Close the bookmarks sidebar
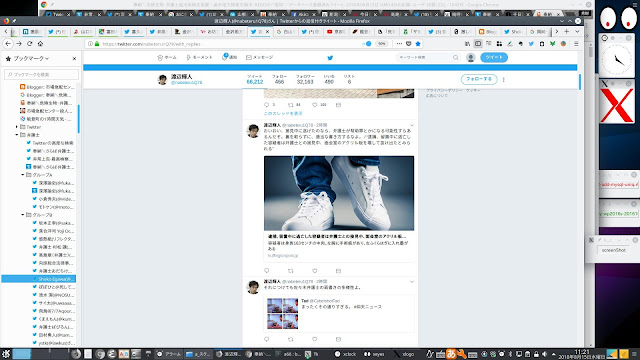This screenshot has height=360, width=640. [x=74, y=59]
